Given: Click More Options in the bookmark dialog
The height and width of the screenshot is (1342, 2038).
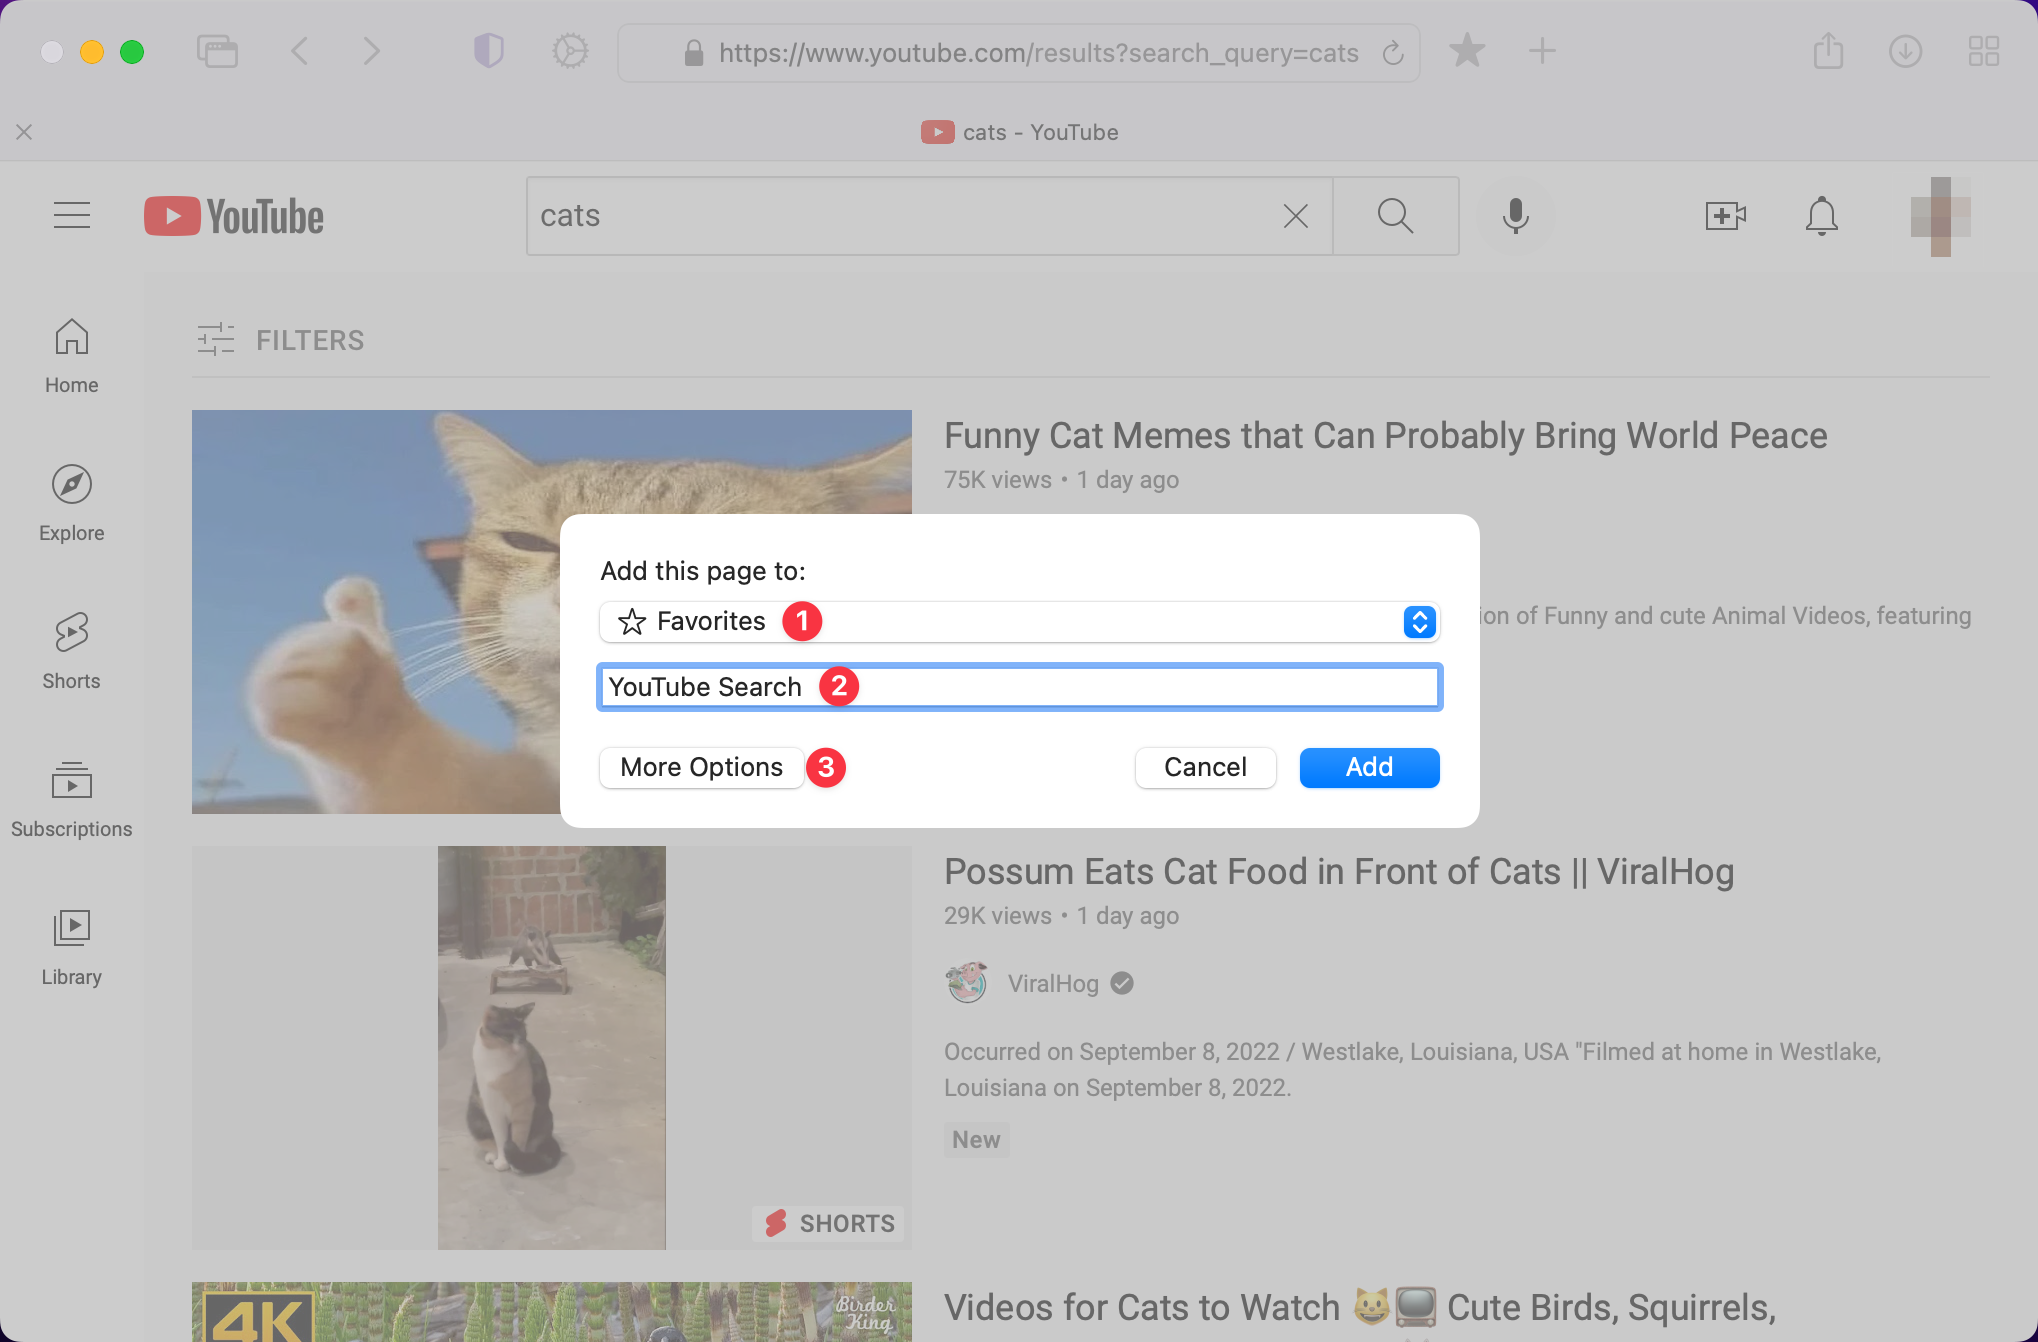Looking at the screenshot, I should click(700, 767).
